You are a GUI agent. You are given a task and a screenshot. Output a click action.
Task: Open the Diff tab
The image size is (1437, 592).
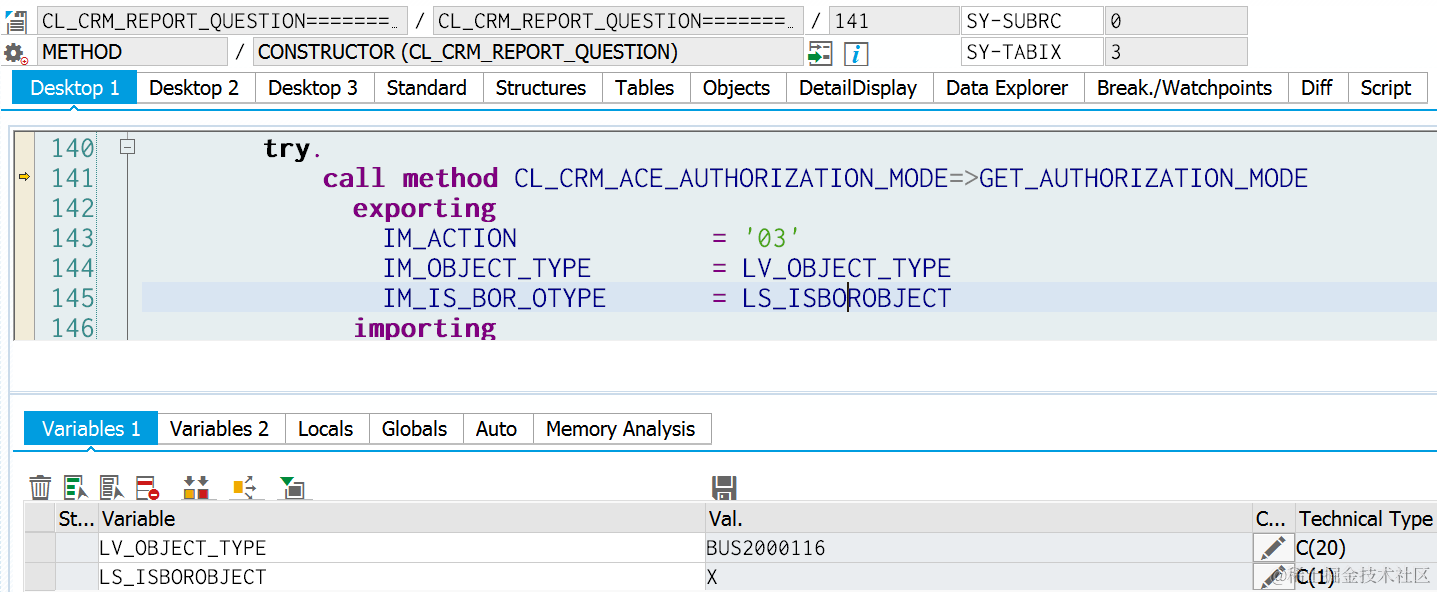(x=1317, y=88)
